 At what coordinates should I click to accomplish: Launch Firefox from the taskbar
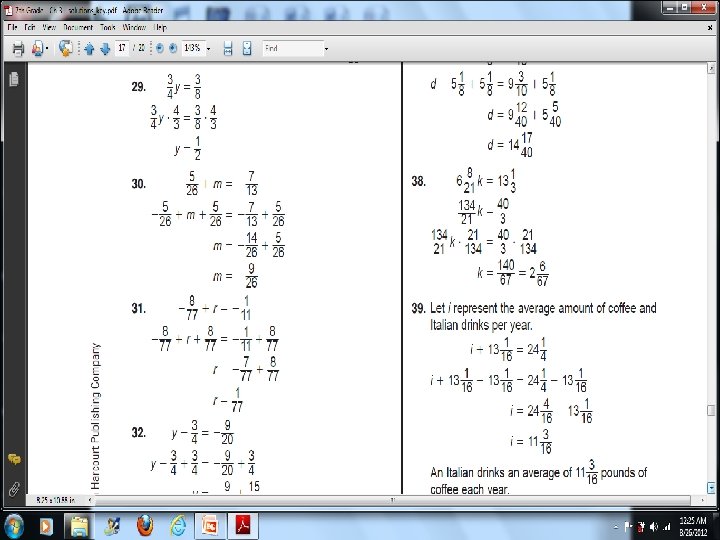click(x=145, y=526)
